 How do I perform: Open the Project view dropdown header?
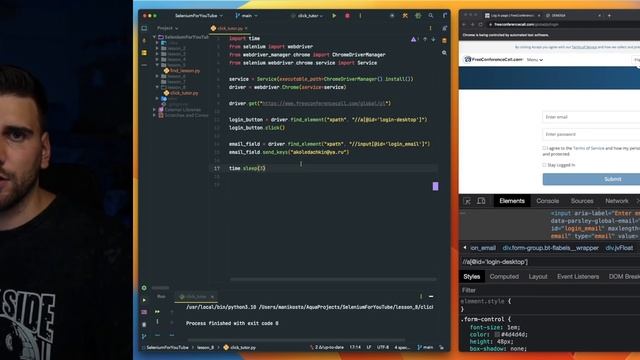click(x=167, y=28)
